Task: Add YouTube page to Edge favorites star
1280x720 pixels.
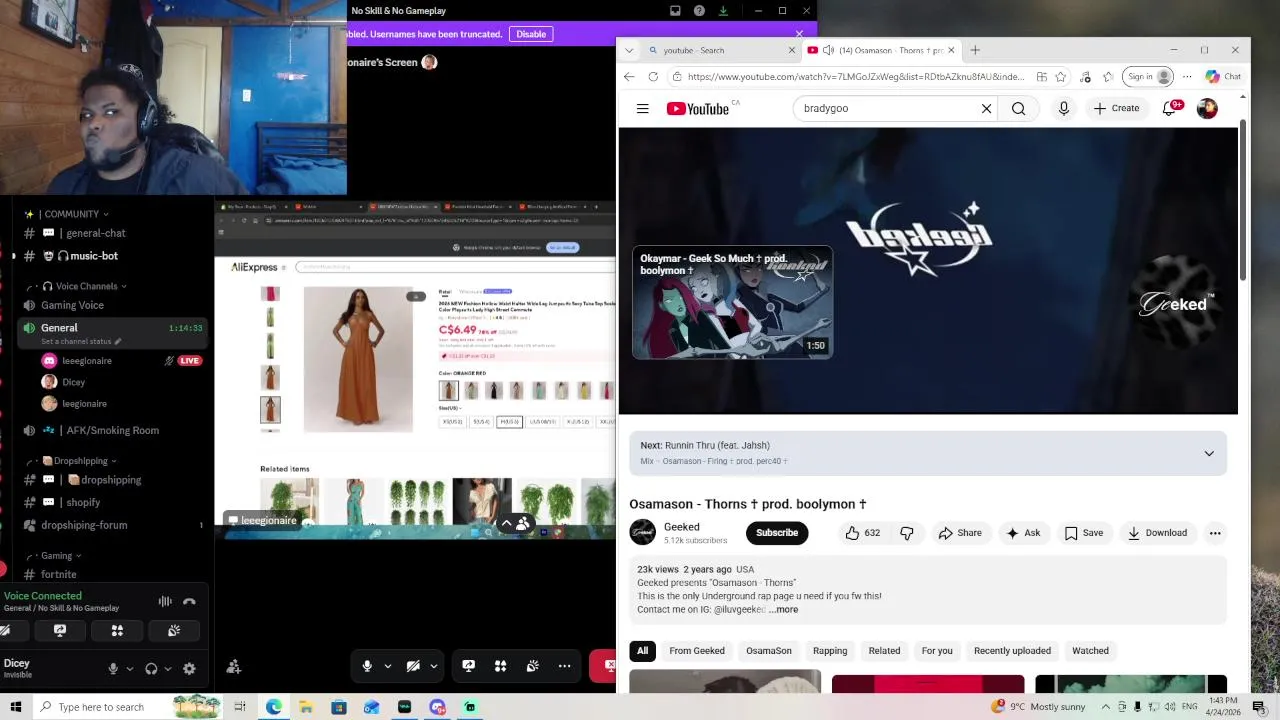Action: 1060,77
